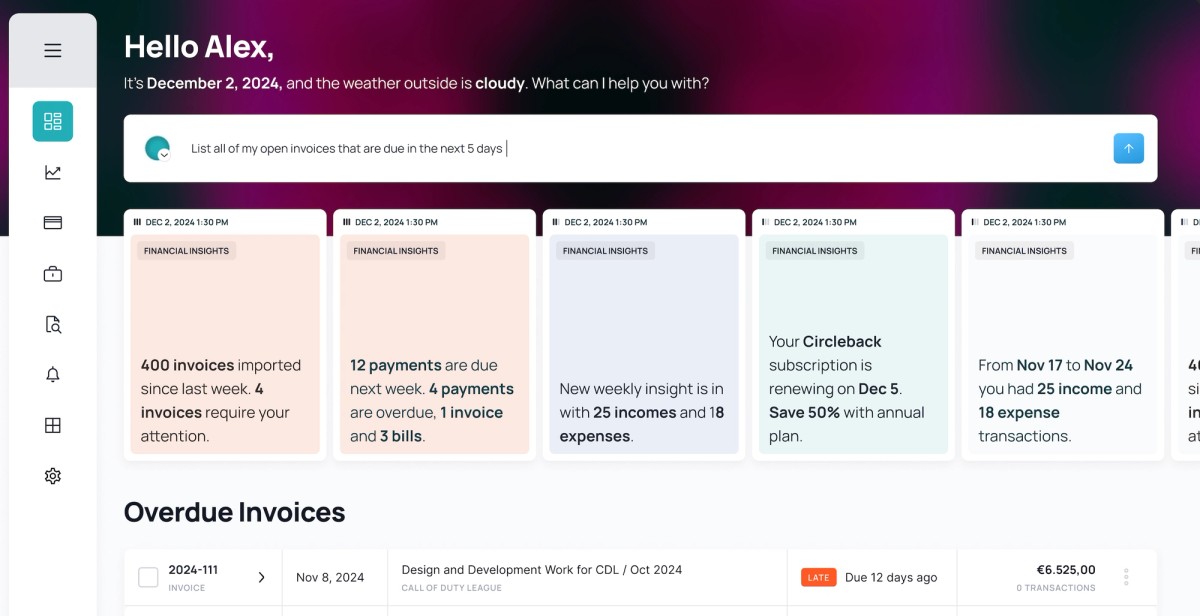Expand invoice 2024-111 details with its chevron

click(x=261, y=577)
